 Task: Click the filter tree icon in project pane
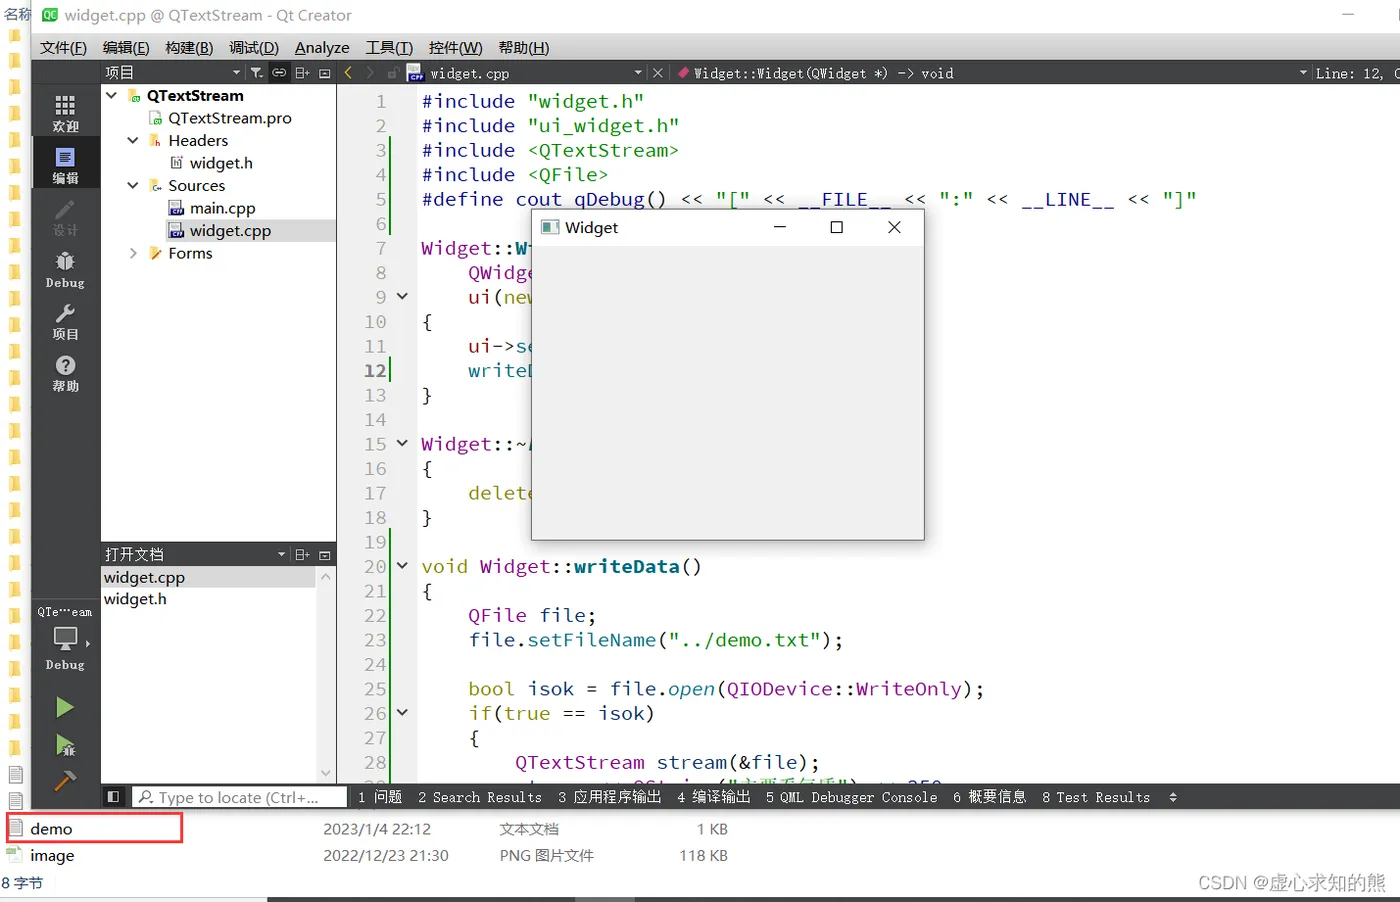[257, 73]
